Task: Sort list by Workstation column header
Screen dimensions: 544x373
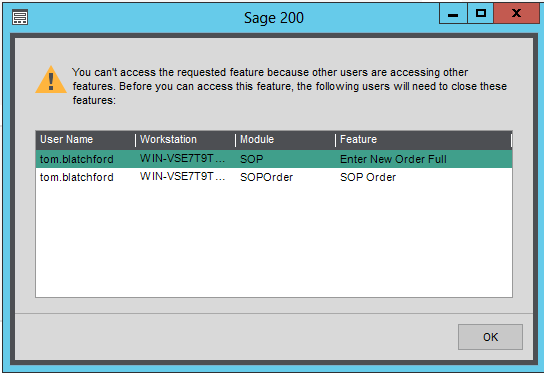Action: point(185,139)
